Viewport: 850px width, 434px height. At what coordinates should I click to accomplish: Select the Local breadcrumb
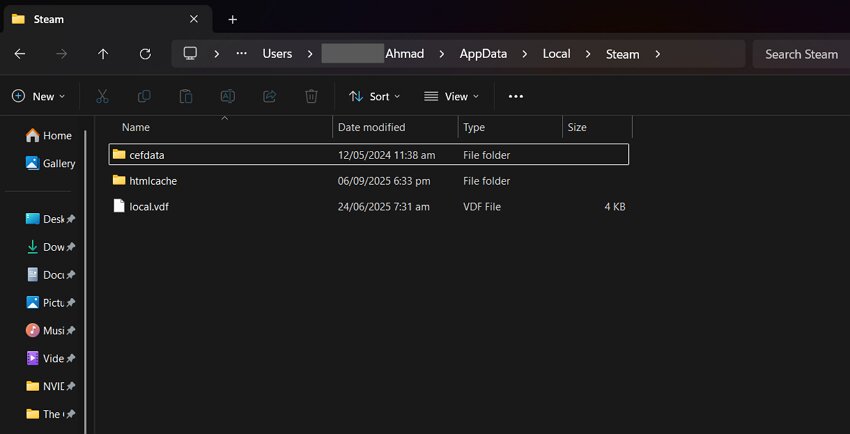pyautogui.click(x=557, y=54)
